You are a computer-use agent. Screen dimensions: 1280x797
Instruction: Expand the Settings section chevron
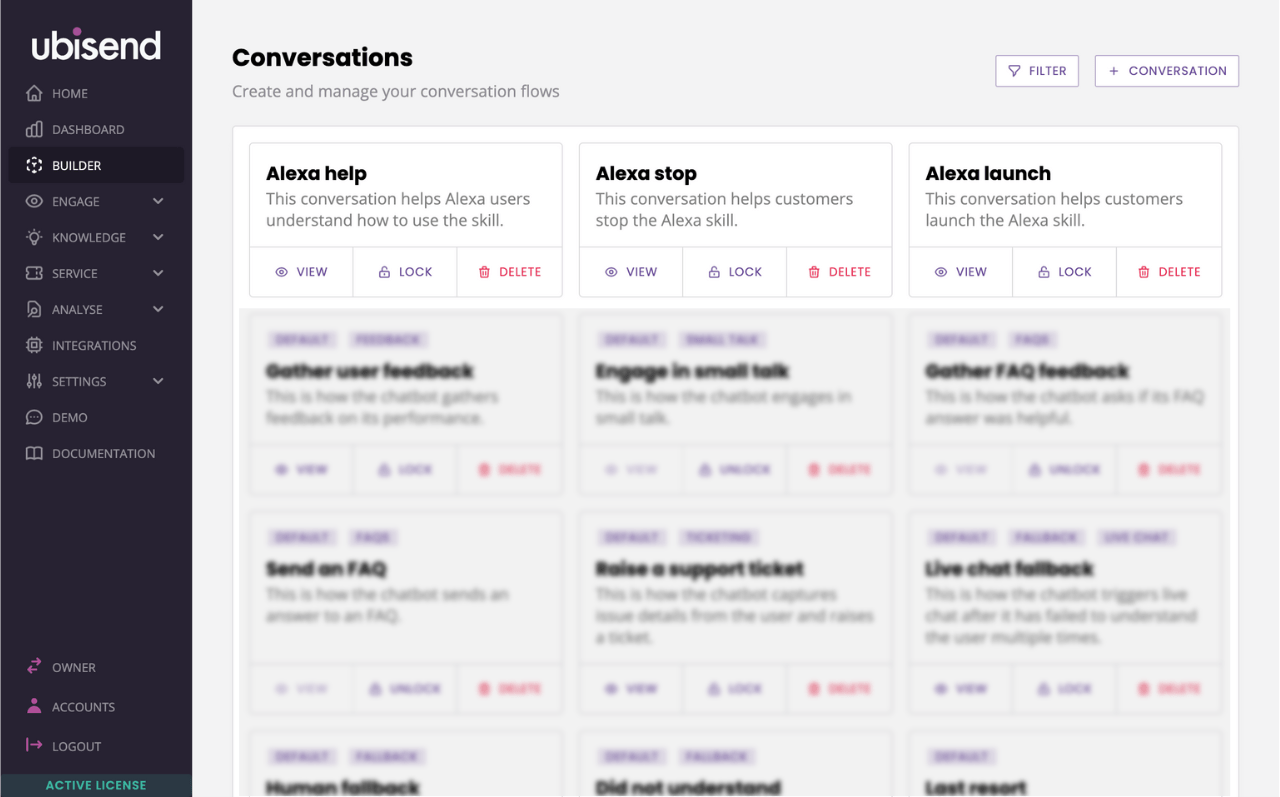(x=158, y=381)
